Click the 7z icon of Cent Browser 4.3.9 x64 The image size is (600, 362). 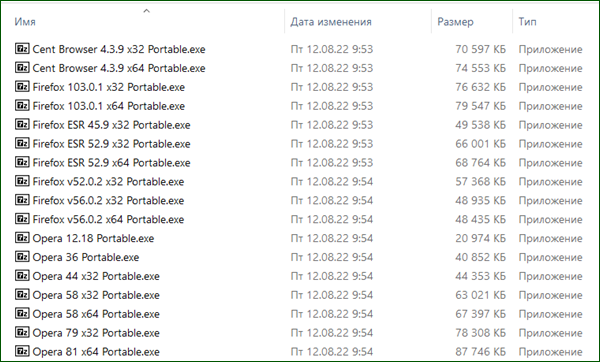point(22,67)
